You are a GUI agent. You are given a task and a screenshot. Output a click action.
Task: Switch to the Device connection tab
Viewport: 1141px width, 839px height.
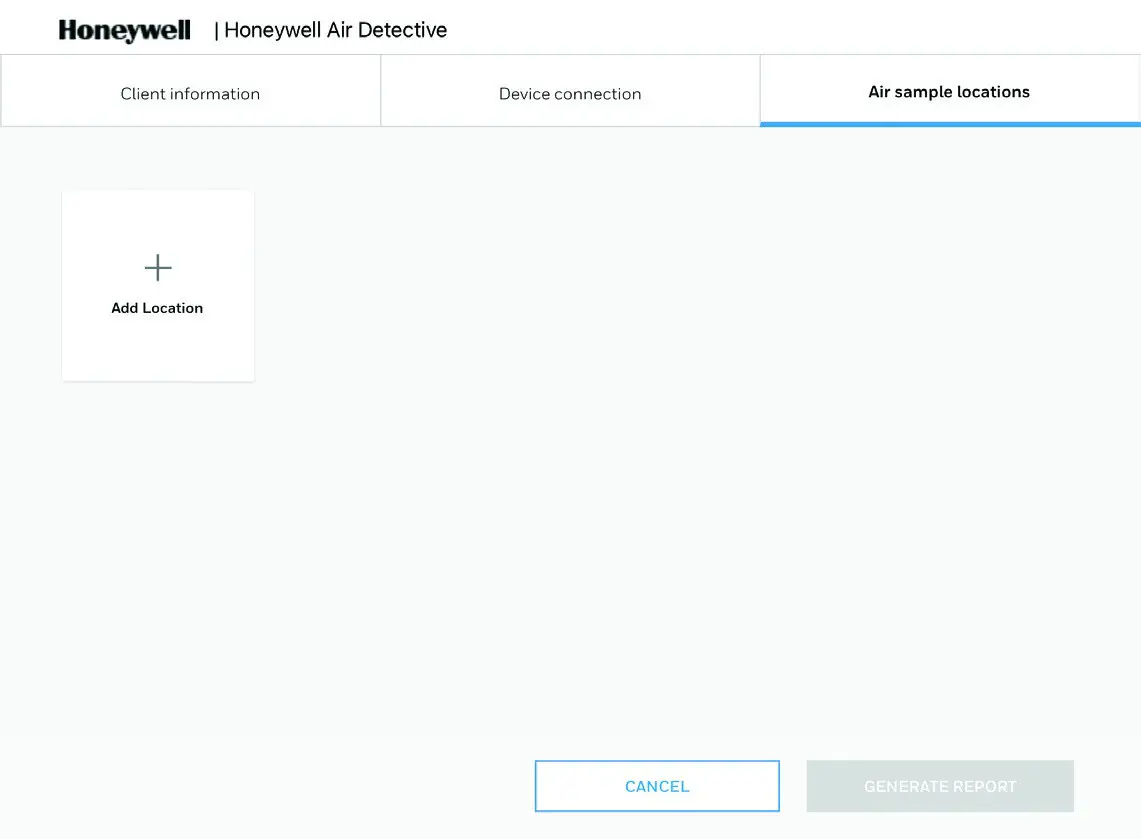click(570, 91)
